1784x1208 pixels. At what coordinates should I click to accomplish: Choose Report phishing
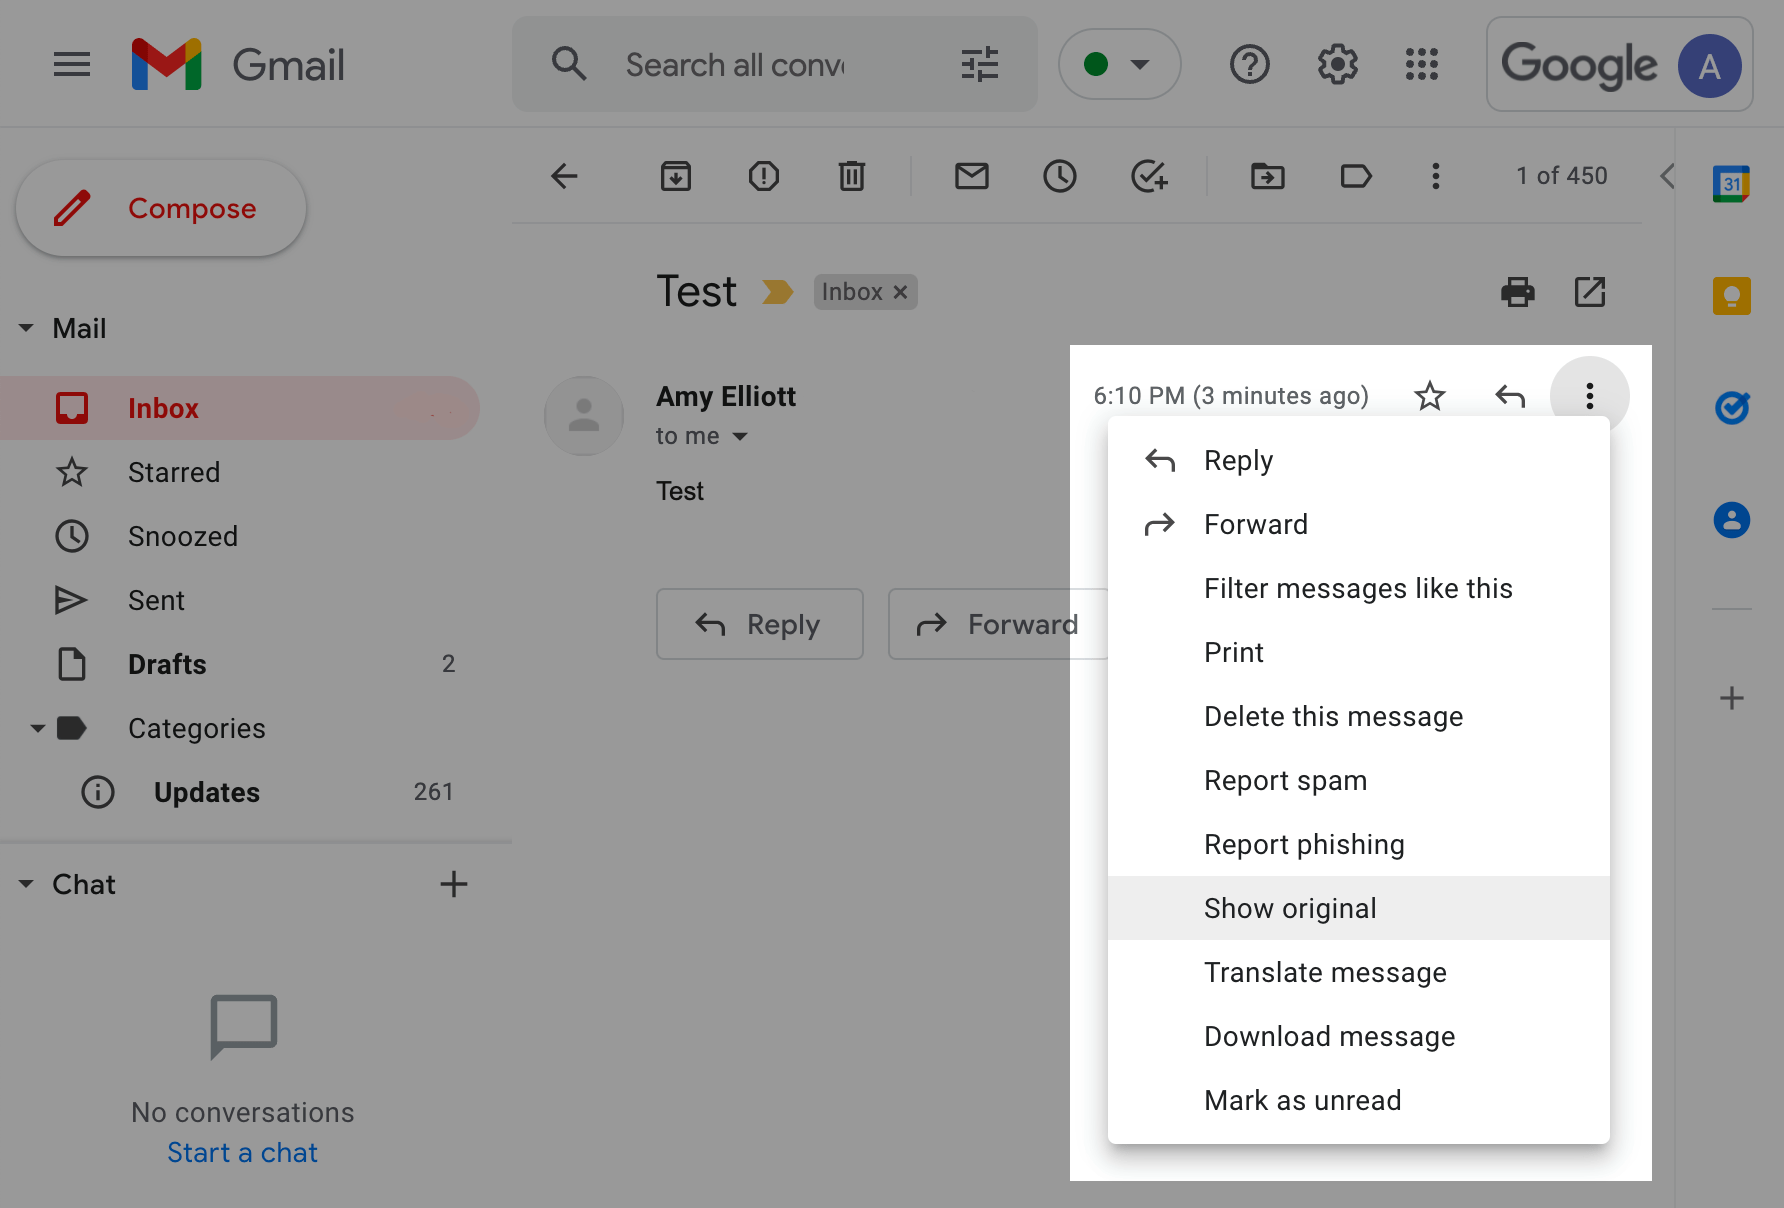click(1358, 844)
